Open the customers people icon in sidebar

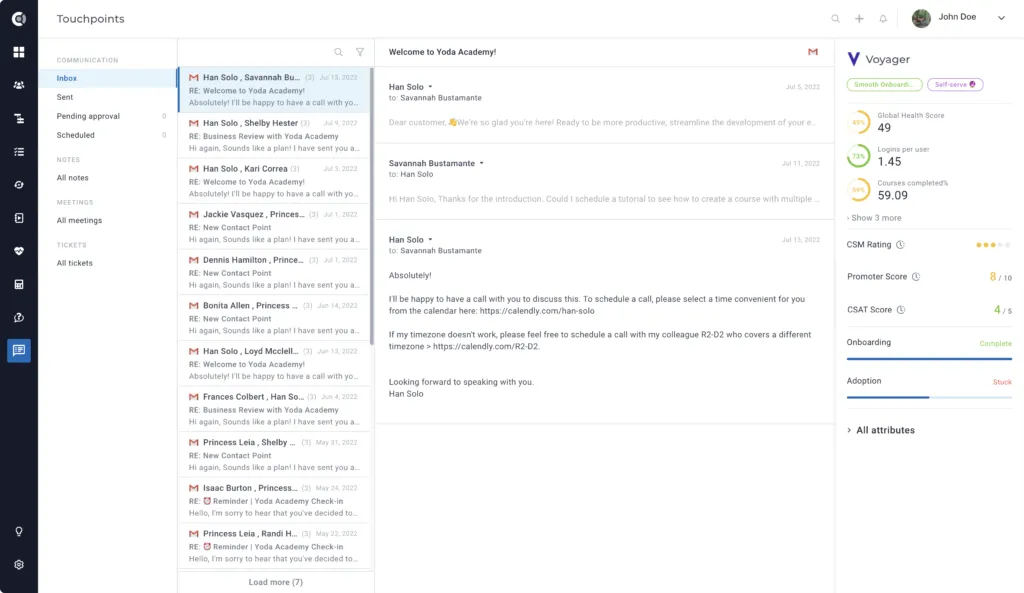coord(19,85)
